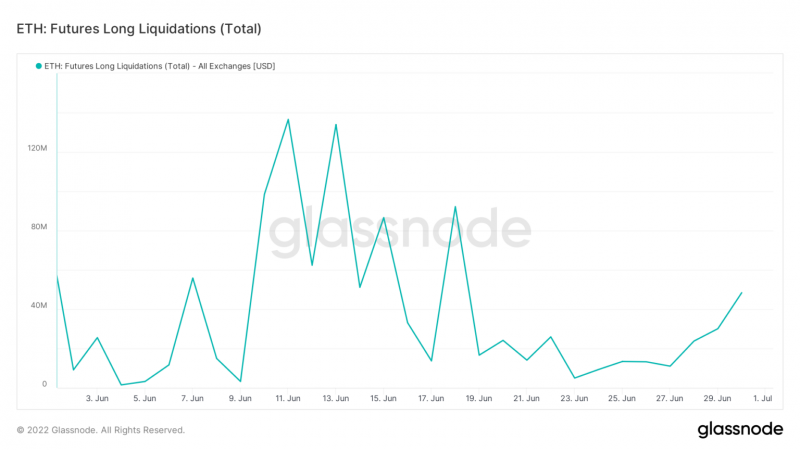Click the 25. Jun x-axis label
The image size is (800, 450).
coord(622,398)
